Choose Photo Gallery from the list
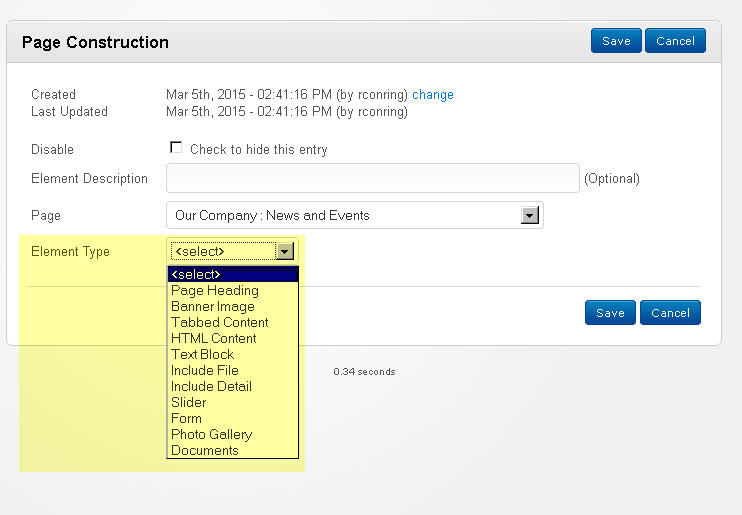The height and width of the screenshot is (515, 742). point(211,435)
